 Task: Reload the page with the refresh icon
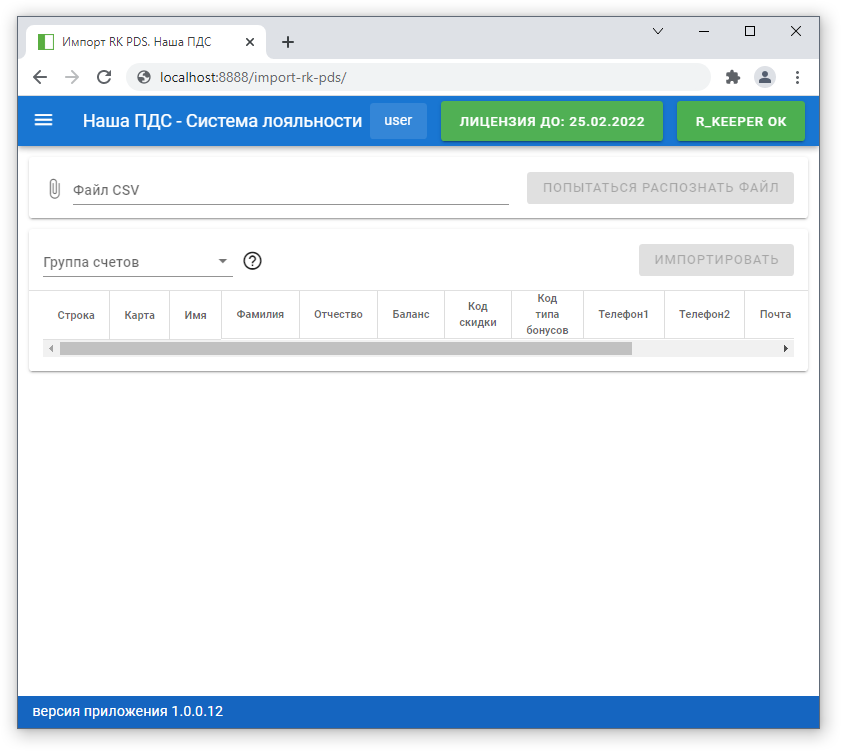click(103, 77)
